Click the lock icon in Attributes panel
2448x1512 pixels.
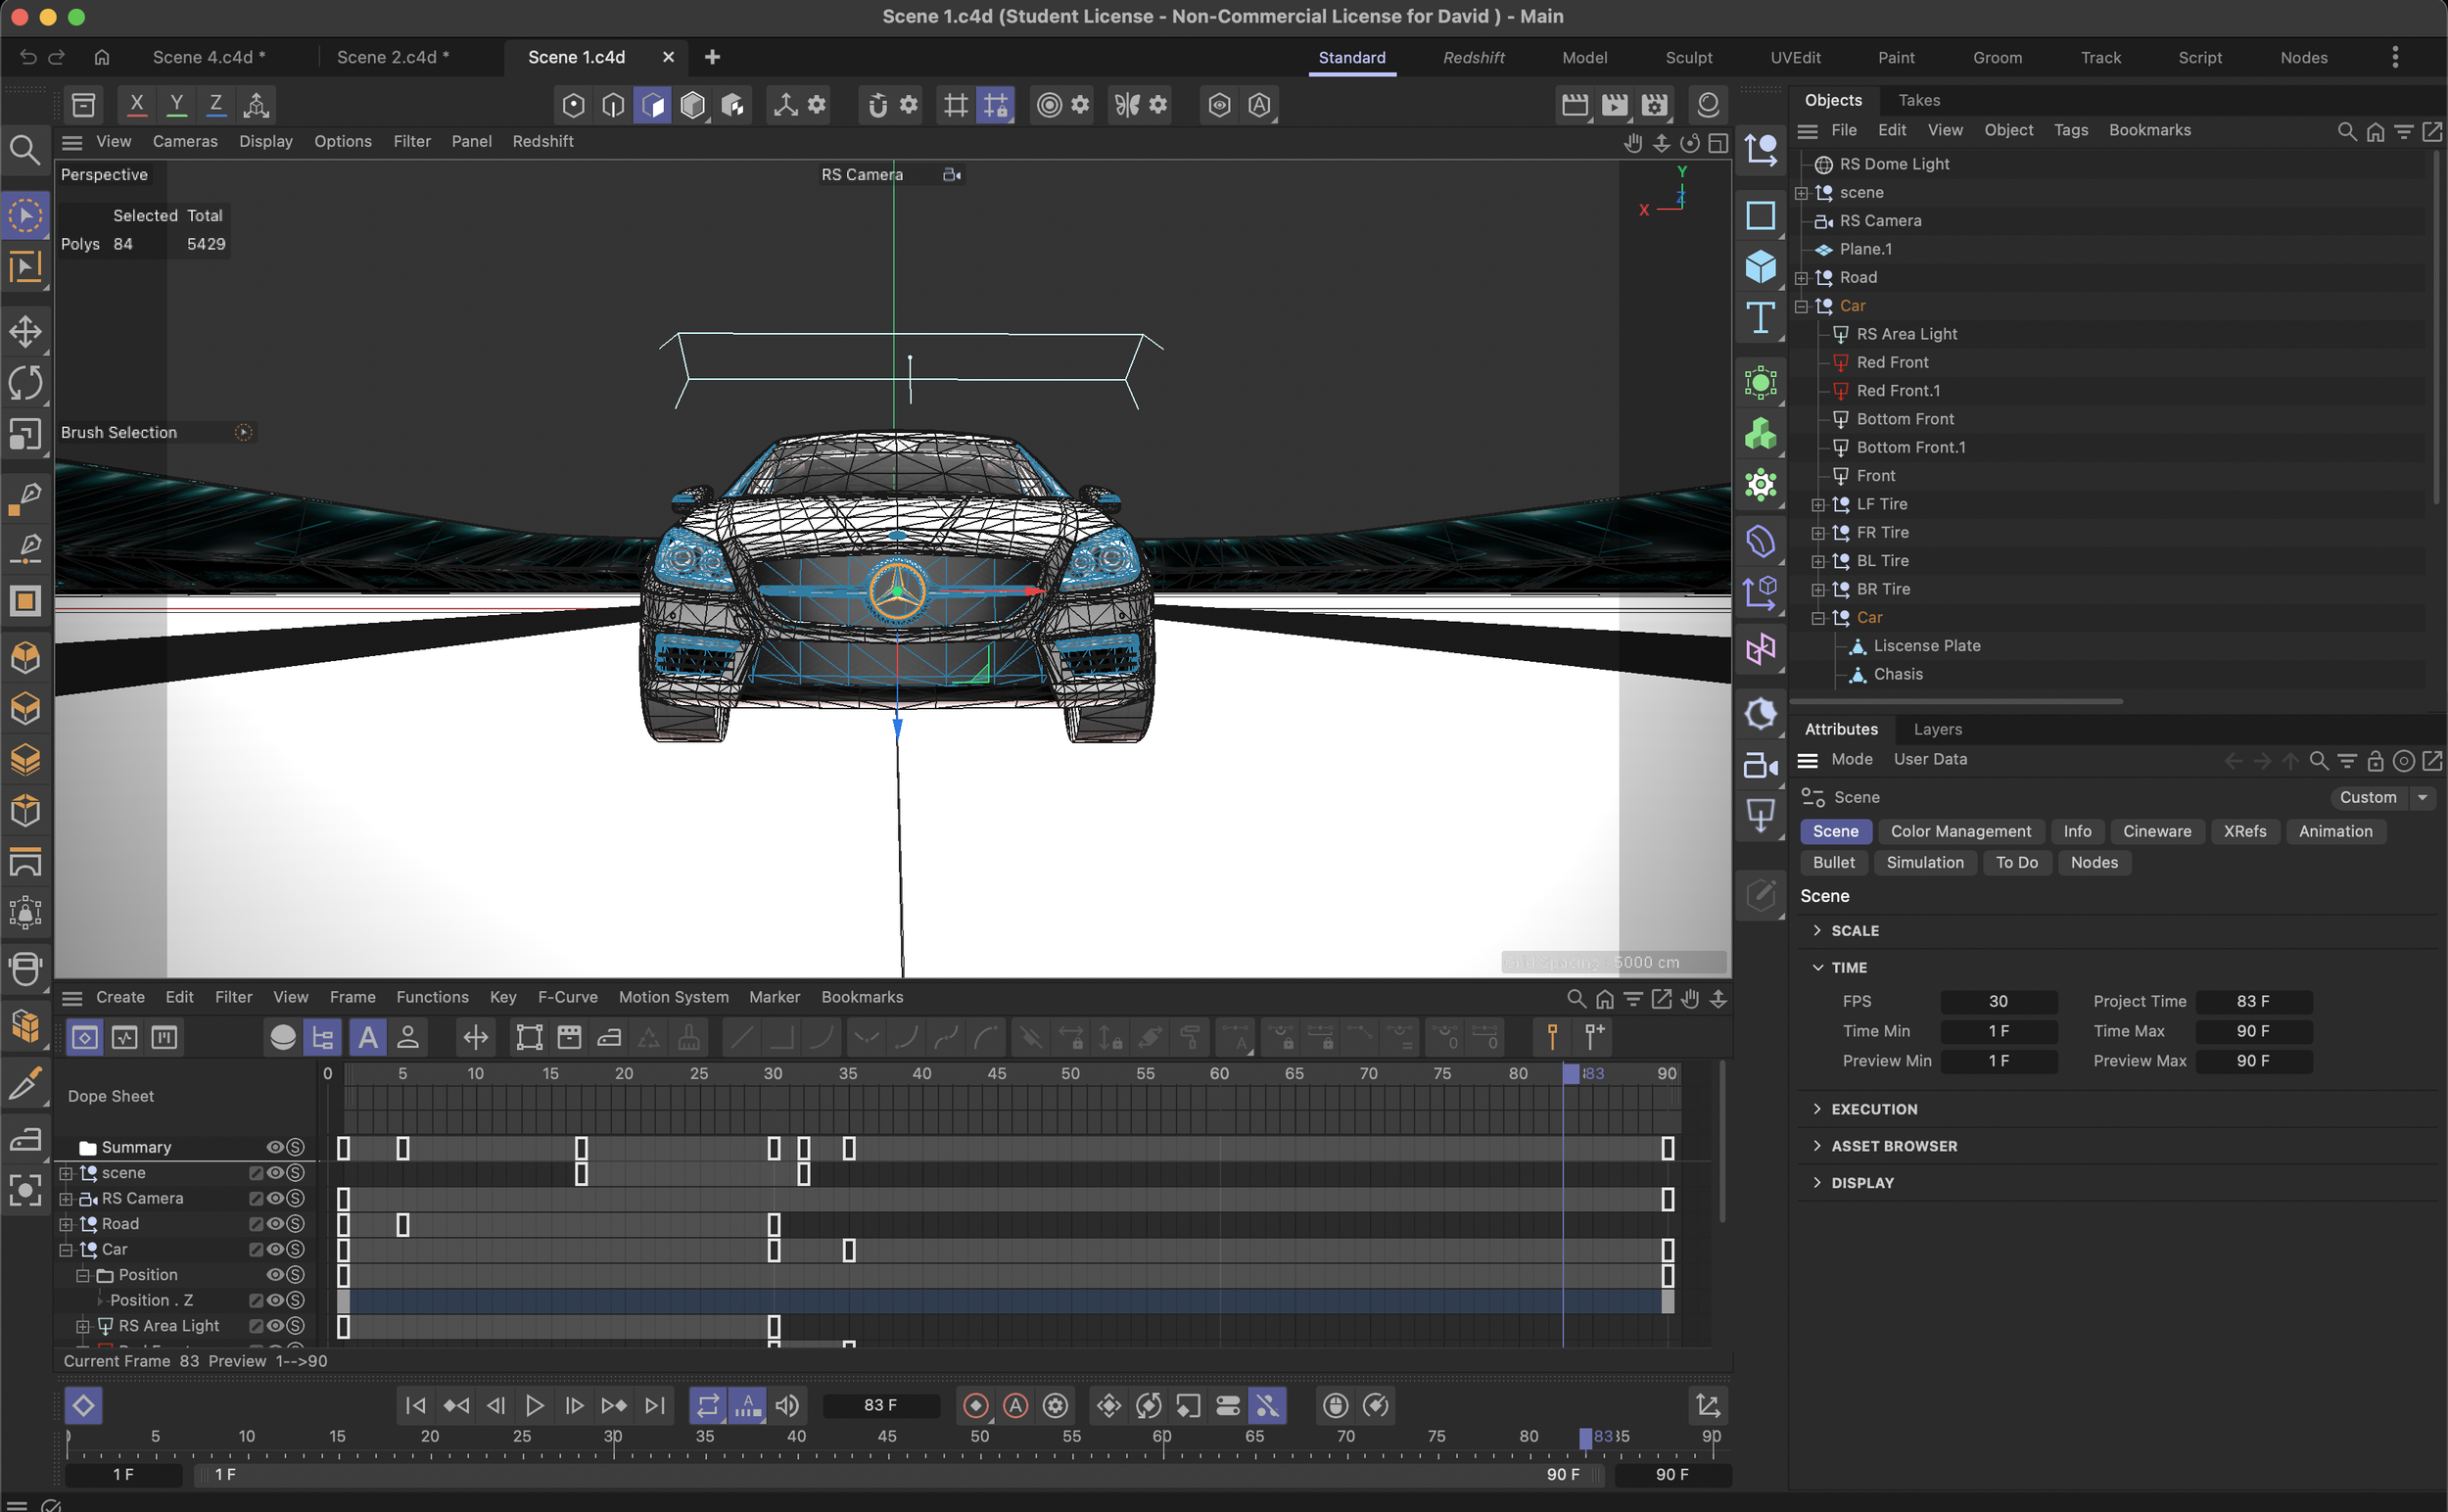click(2375, 761)
